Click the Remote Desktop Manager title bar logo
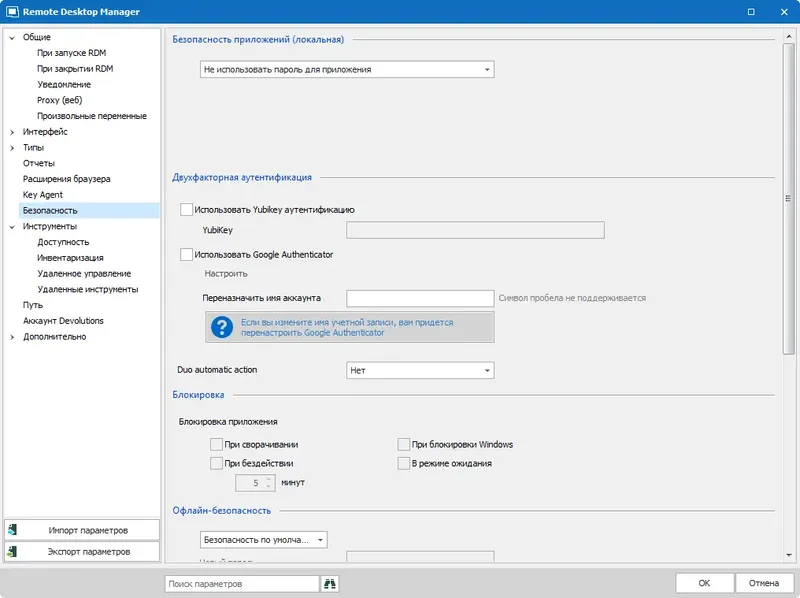 coord(12,12)
